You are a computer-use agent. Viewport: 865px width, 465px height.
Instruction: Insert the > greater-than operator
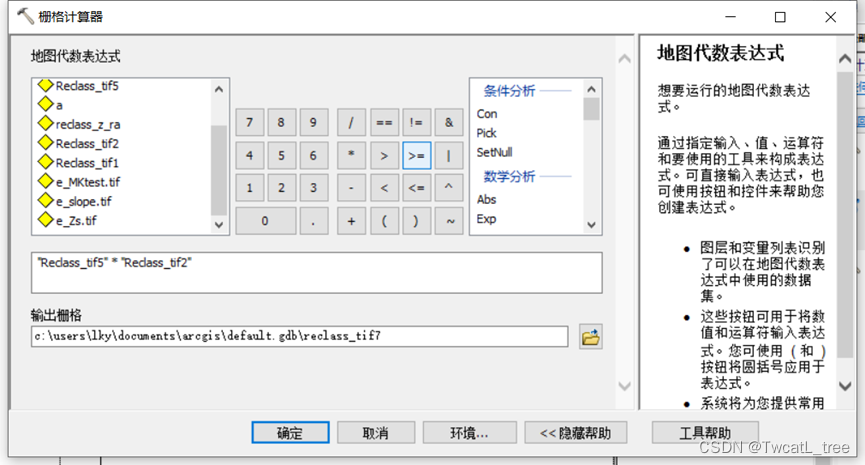384,156
